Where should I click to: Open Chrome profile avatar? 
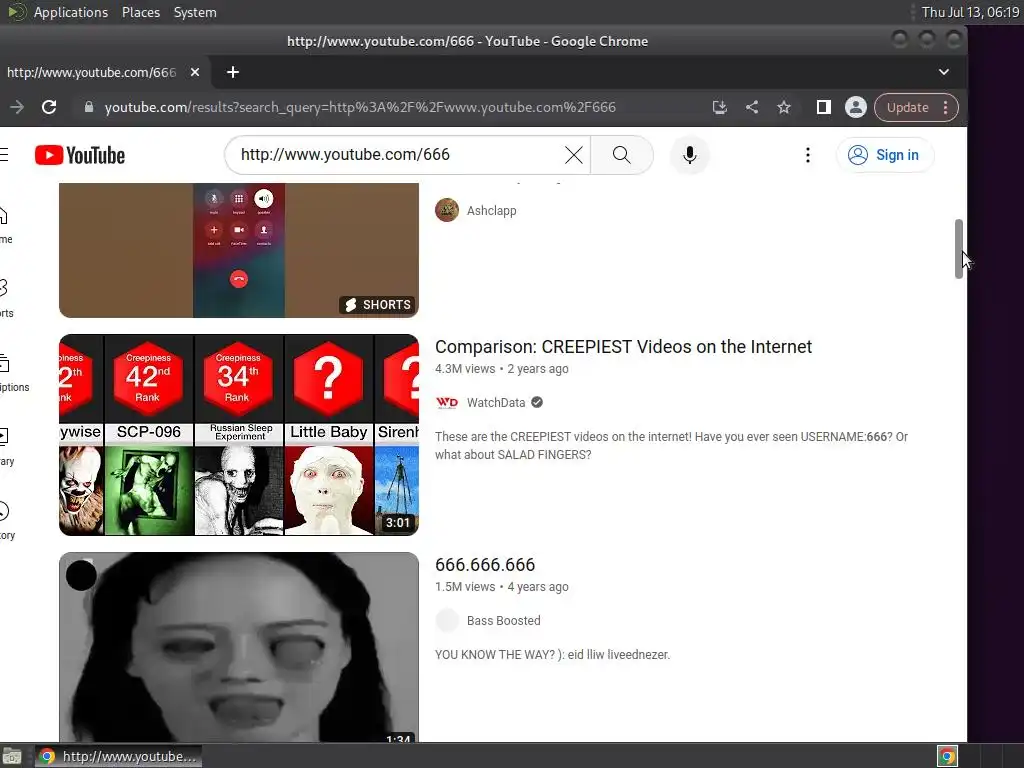pyautogui.click(x=856, y=107)
